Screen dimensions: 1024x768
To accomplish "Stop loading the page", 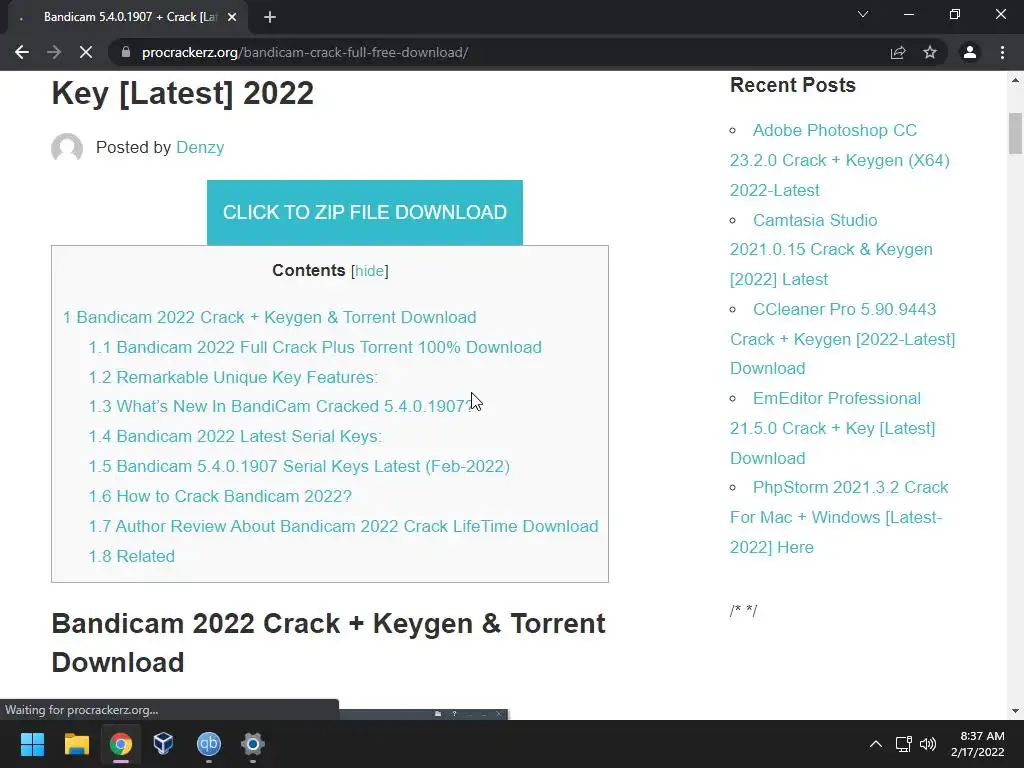I will click(x=86, y=52).
